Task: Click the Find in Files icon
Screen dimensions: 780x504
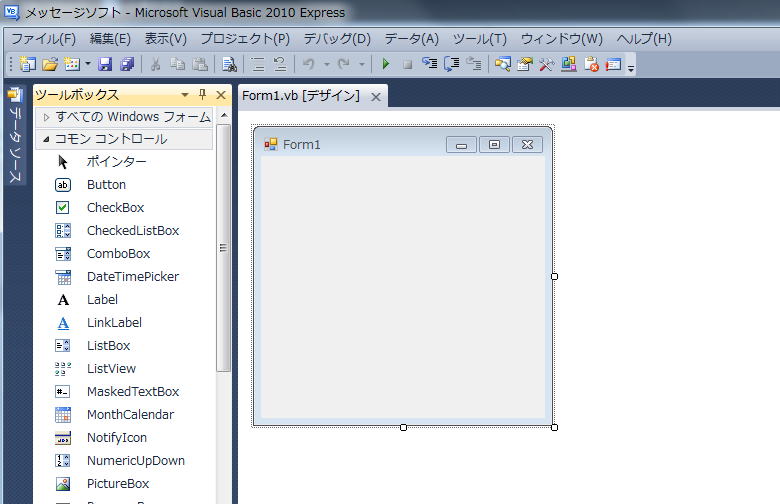Action: [x=229, y=64]
